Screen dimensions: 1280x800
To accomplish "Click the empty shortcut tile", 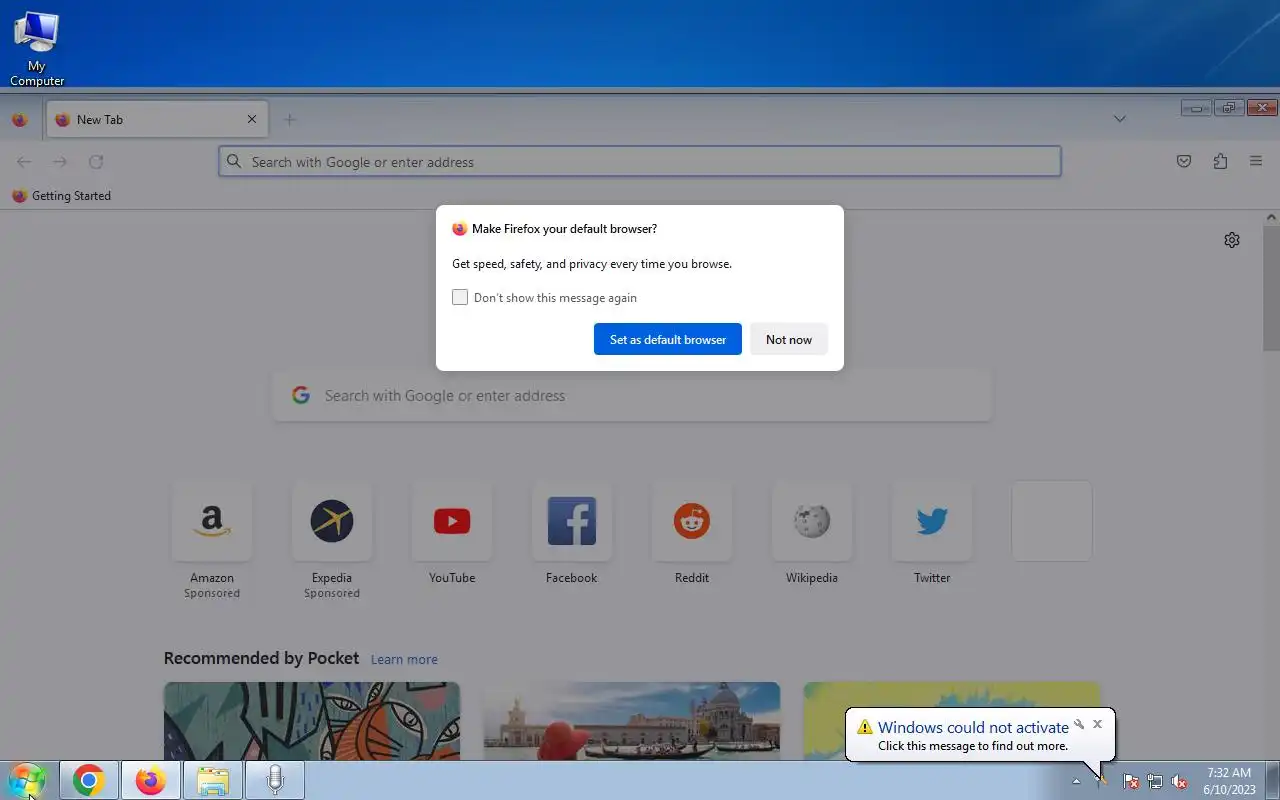I will 1052,521.
